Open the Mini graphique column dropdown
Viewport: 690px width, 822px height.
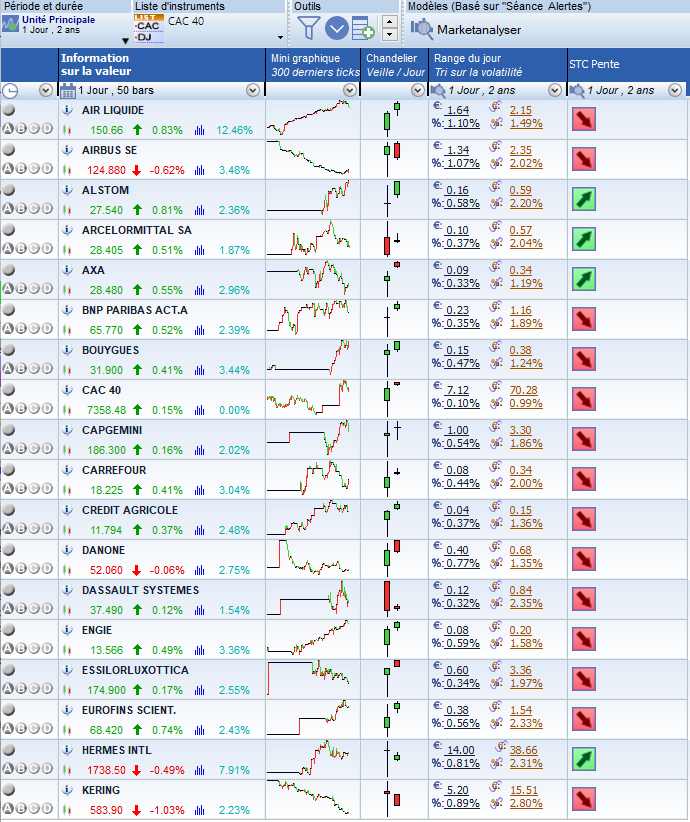pyautogui.click(x=350, y=91)
